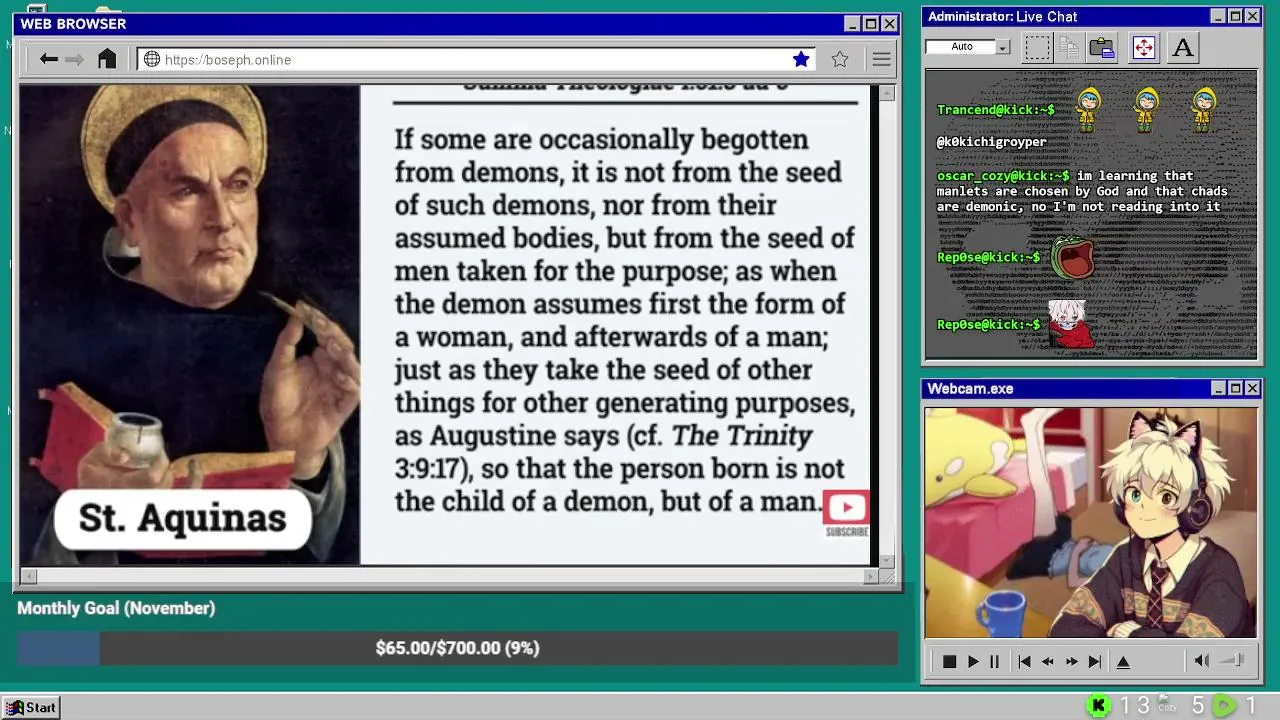Click the Trancend@kick username in chat

(x=996, y=109)
